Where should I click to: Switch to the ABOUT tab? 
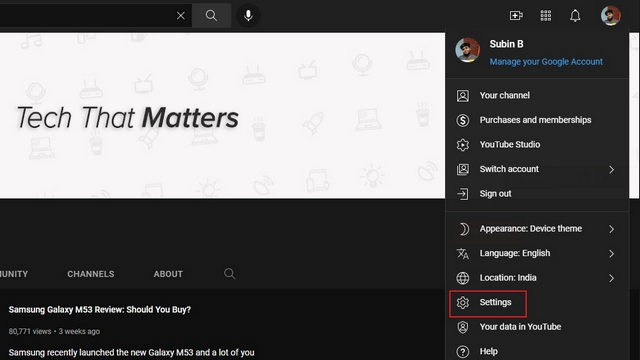[168, 274]
